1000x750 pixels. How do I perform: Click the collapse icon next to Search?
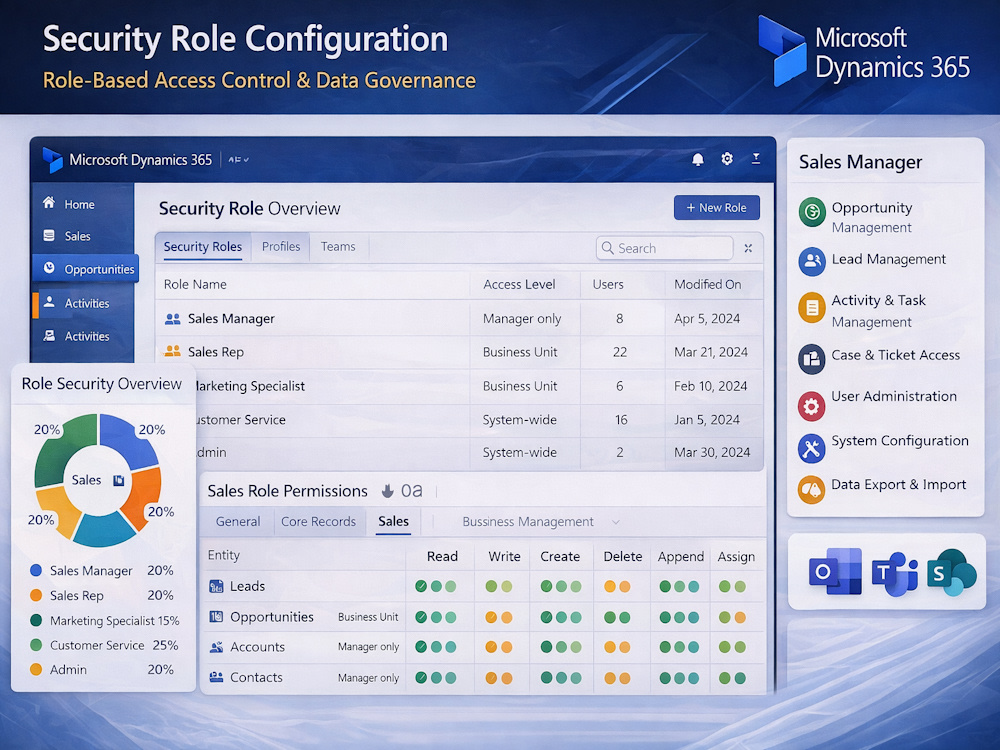[x=748, y=248]
